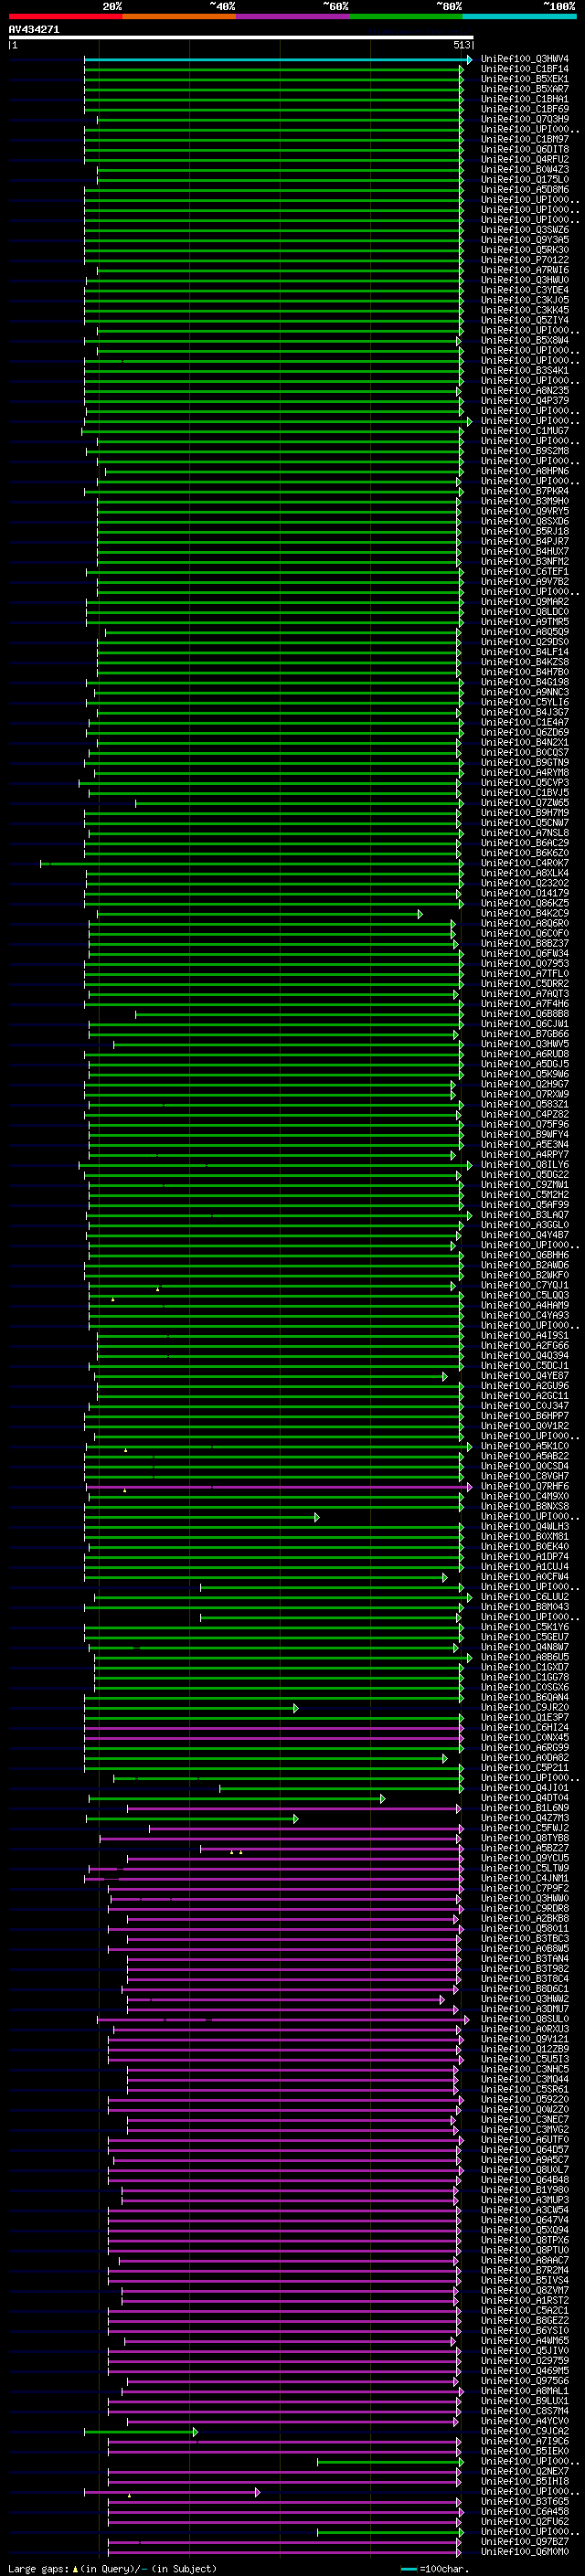Click the Large gaps legend text
The width and height of the screenshot is (585, 2576).
[112, 2568]
